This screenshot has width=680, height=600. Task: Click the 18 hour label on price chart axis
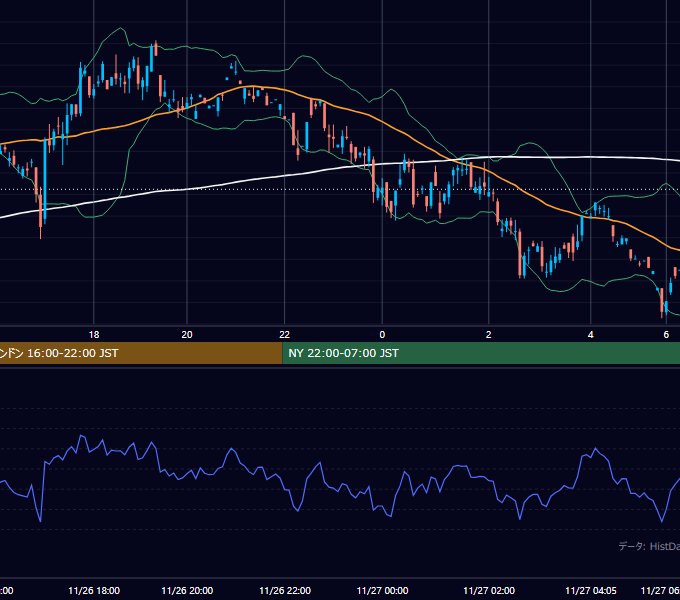coord(94,335)
